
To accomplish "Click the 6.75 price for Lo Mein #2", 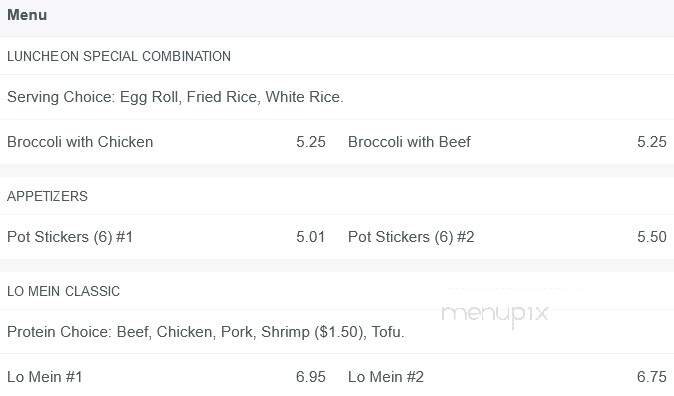I will (x=652, y=377).
